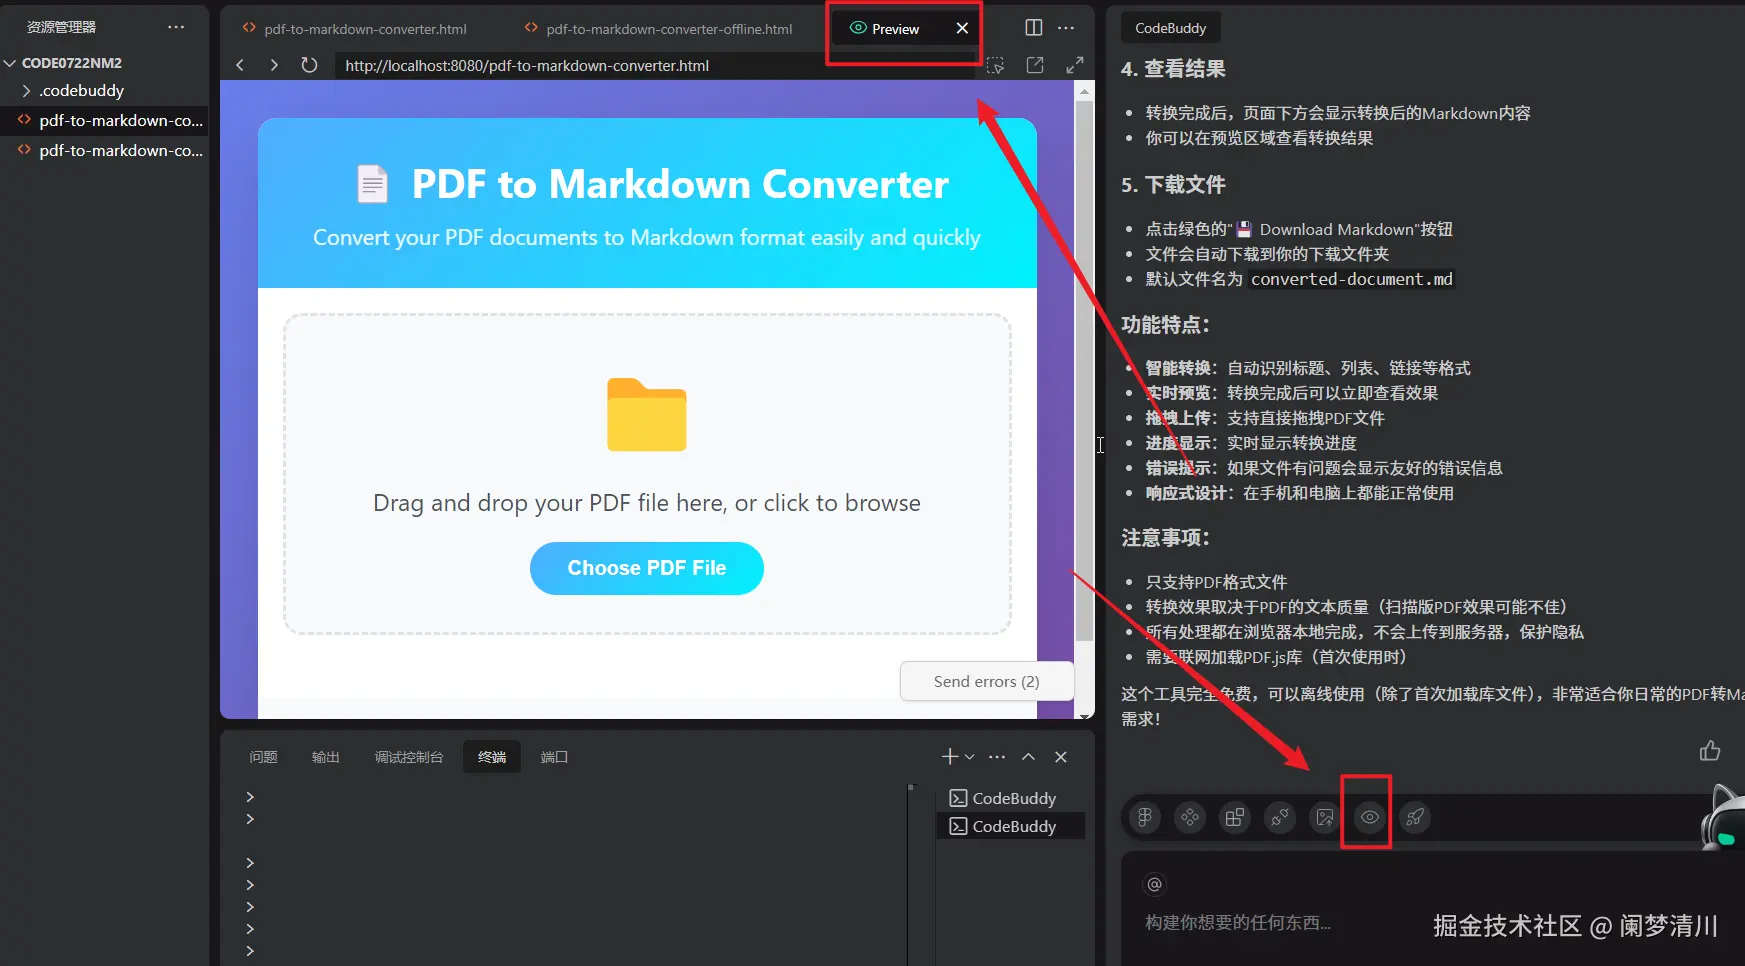Select the first CodeBuddy terminal entry

click(1011, 798)
